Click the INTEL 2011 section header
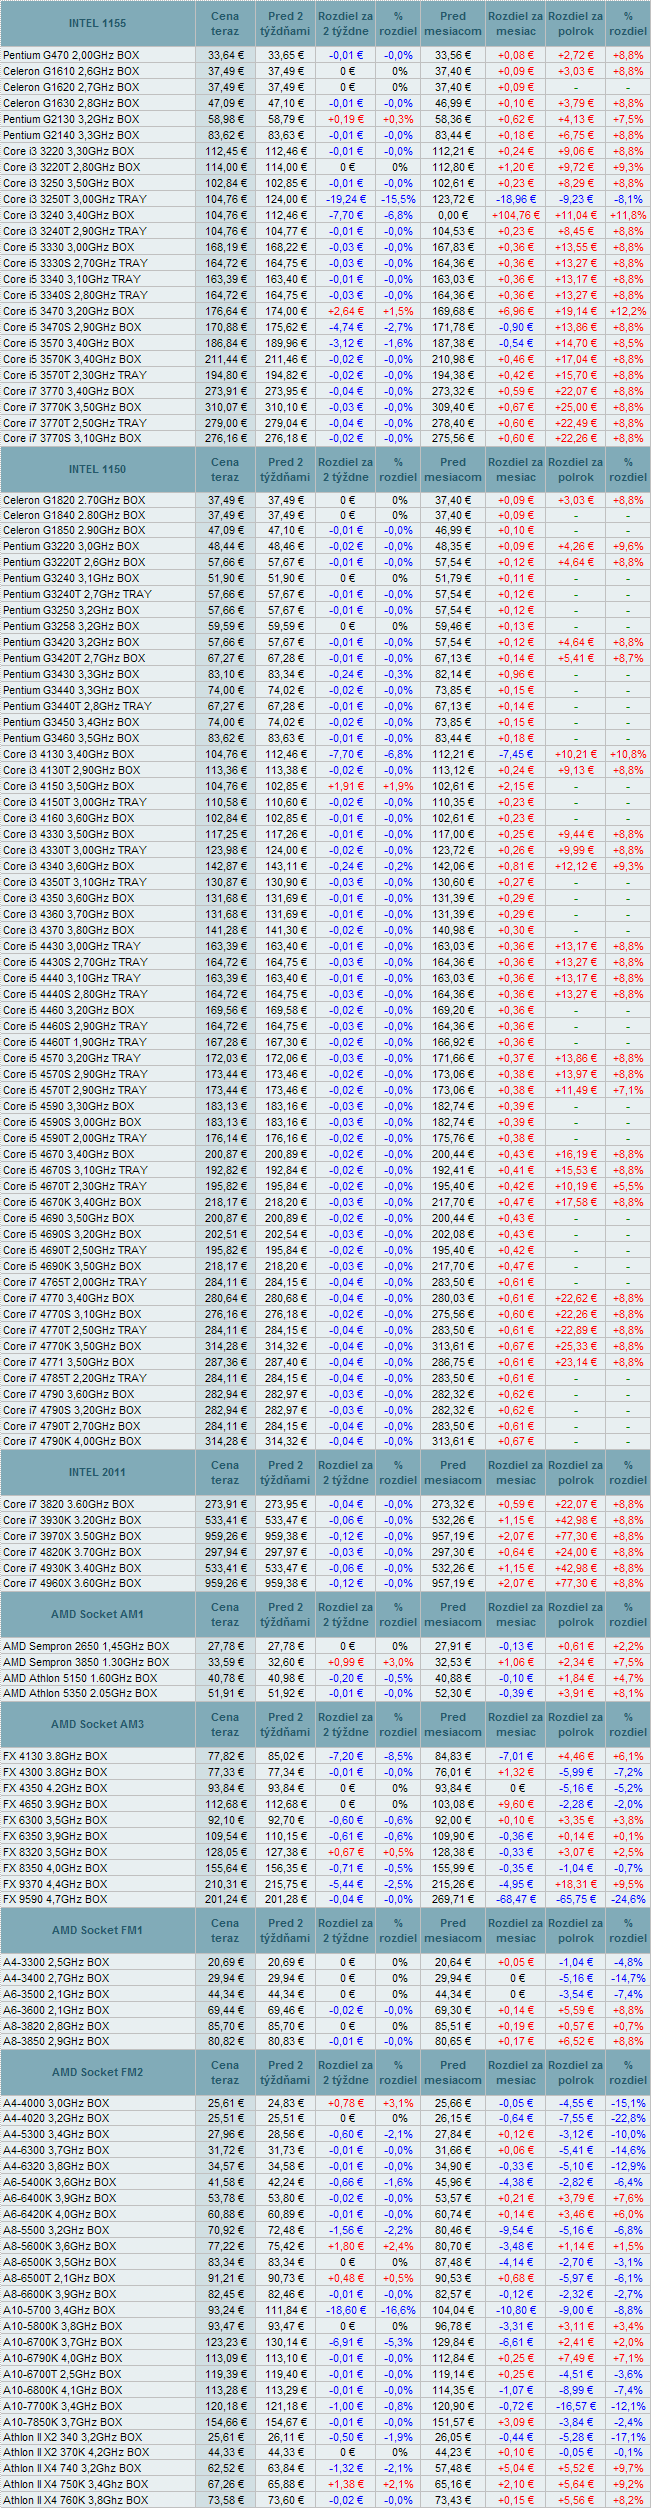This screenshot has height=2508, width=651. point(97,1472)
